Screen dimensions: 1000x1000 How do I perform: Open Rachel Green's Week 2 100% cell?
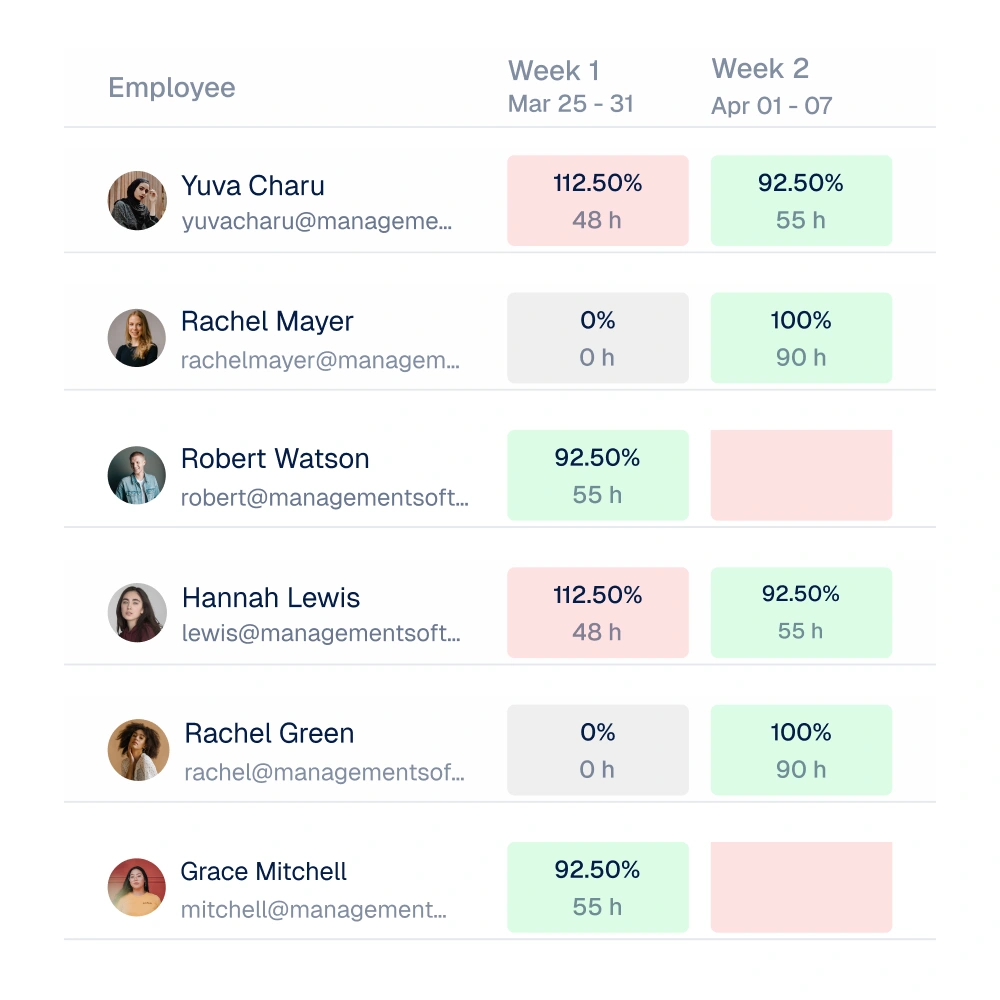coord(801,750)
